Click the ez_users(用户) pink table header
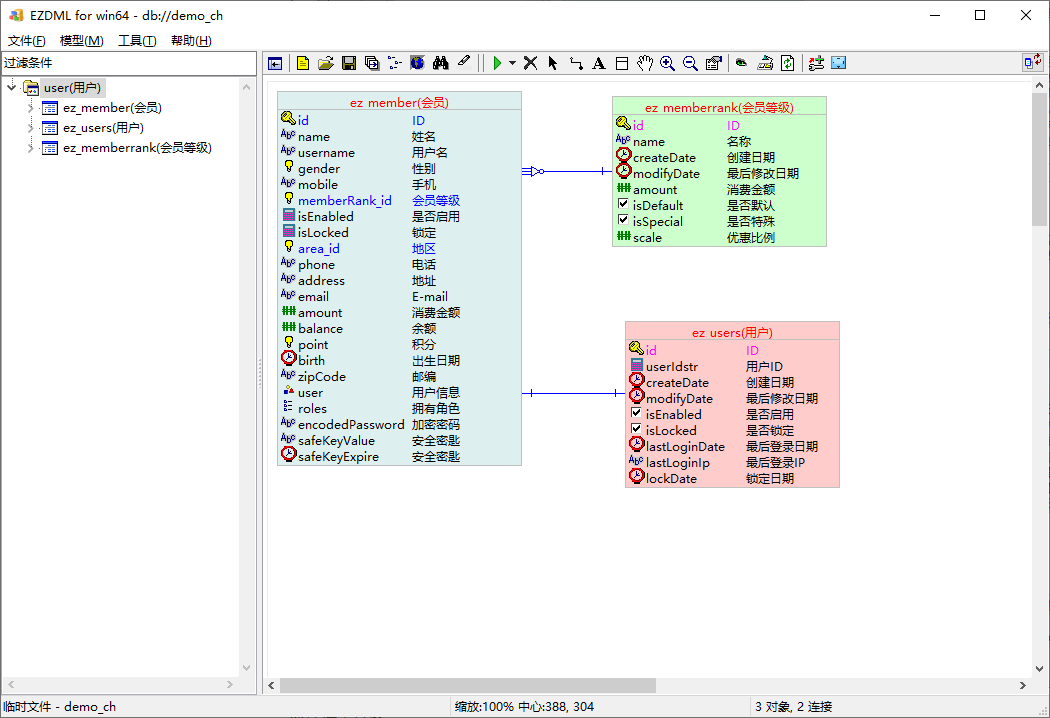The height and width of the screenshot is (718, 1050). (732, 332)
